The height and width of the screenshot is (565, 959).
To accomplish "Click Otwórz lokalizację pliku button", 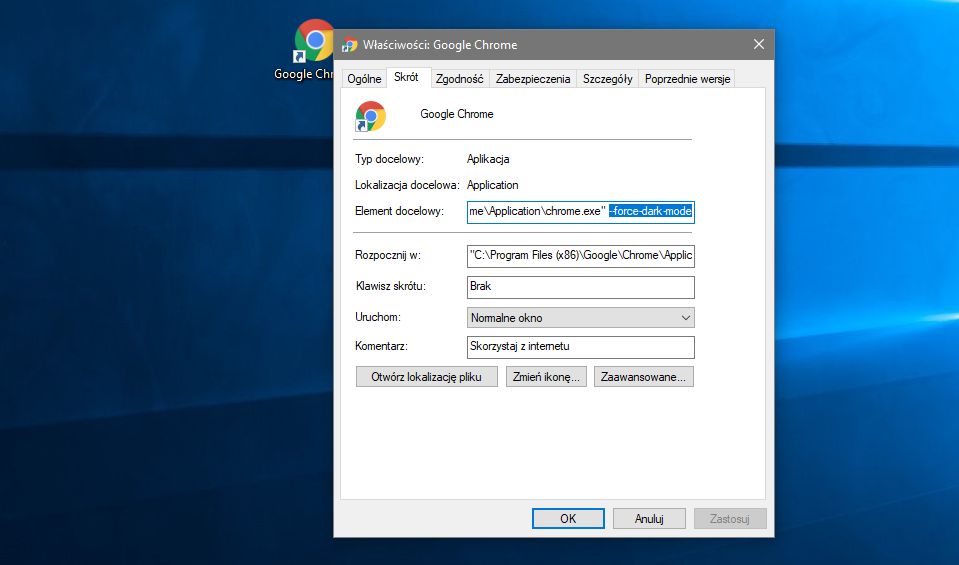I will click(x=426, y=377).
